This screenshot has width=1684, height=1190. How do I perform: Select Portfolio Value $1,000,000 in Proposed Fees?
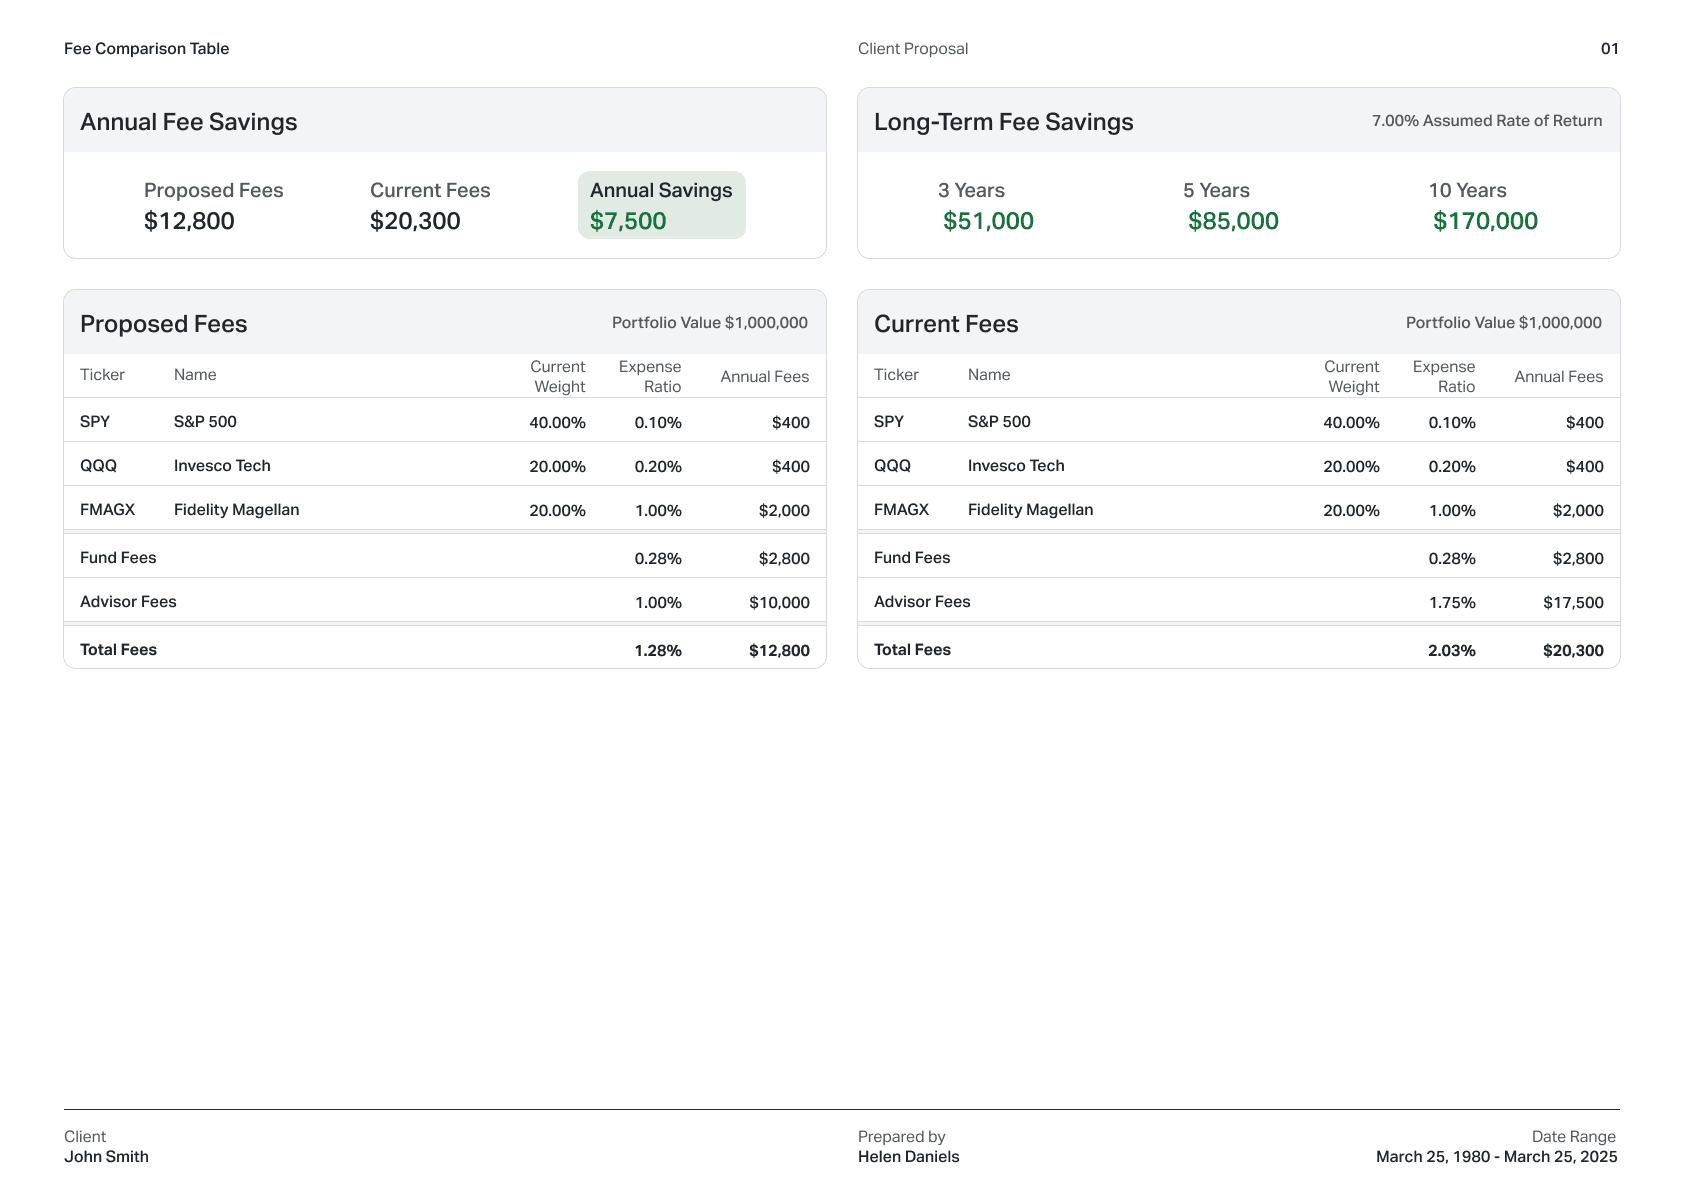click(710, 322)
